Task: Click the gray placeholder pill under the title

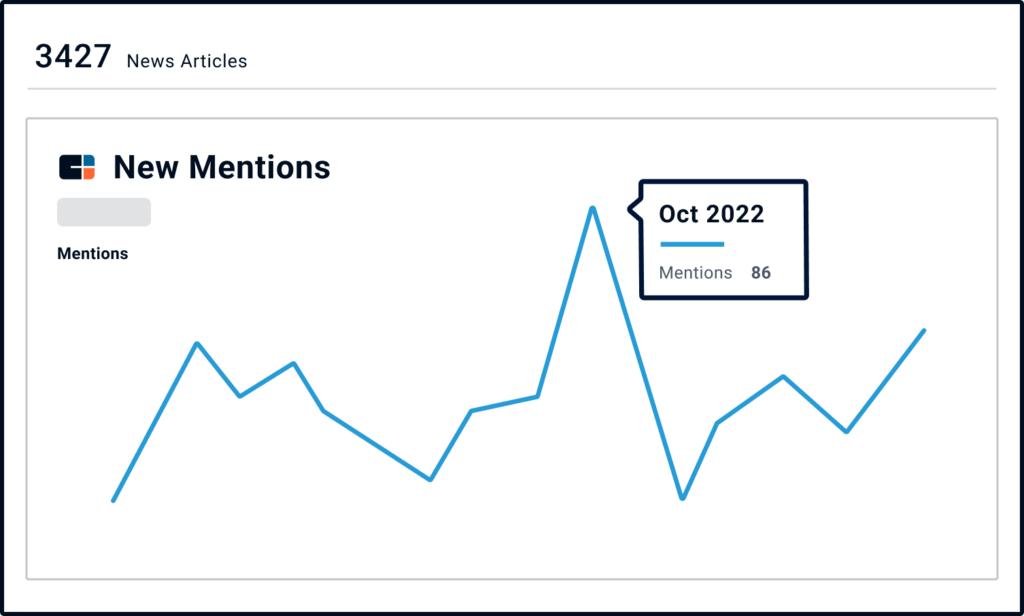Action: (x=104, y=212)
